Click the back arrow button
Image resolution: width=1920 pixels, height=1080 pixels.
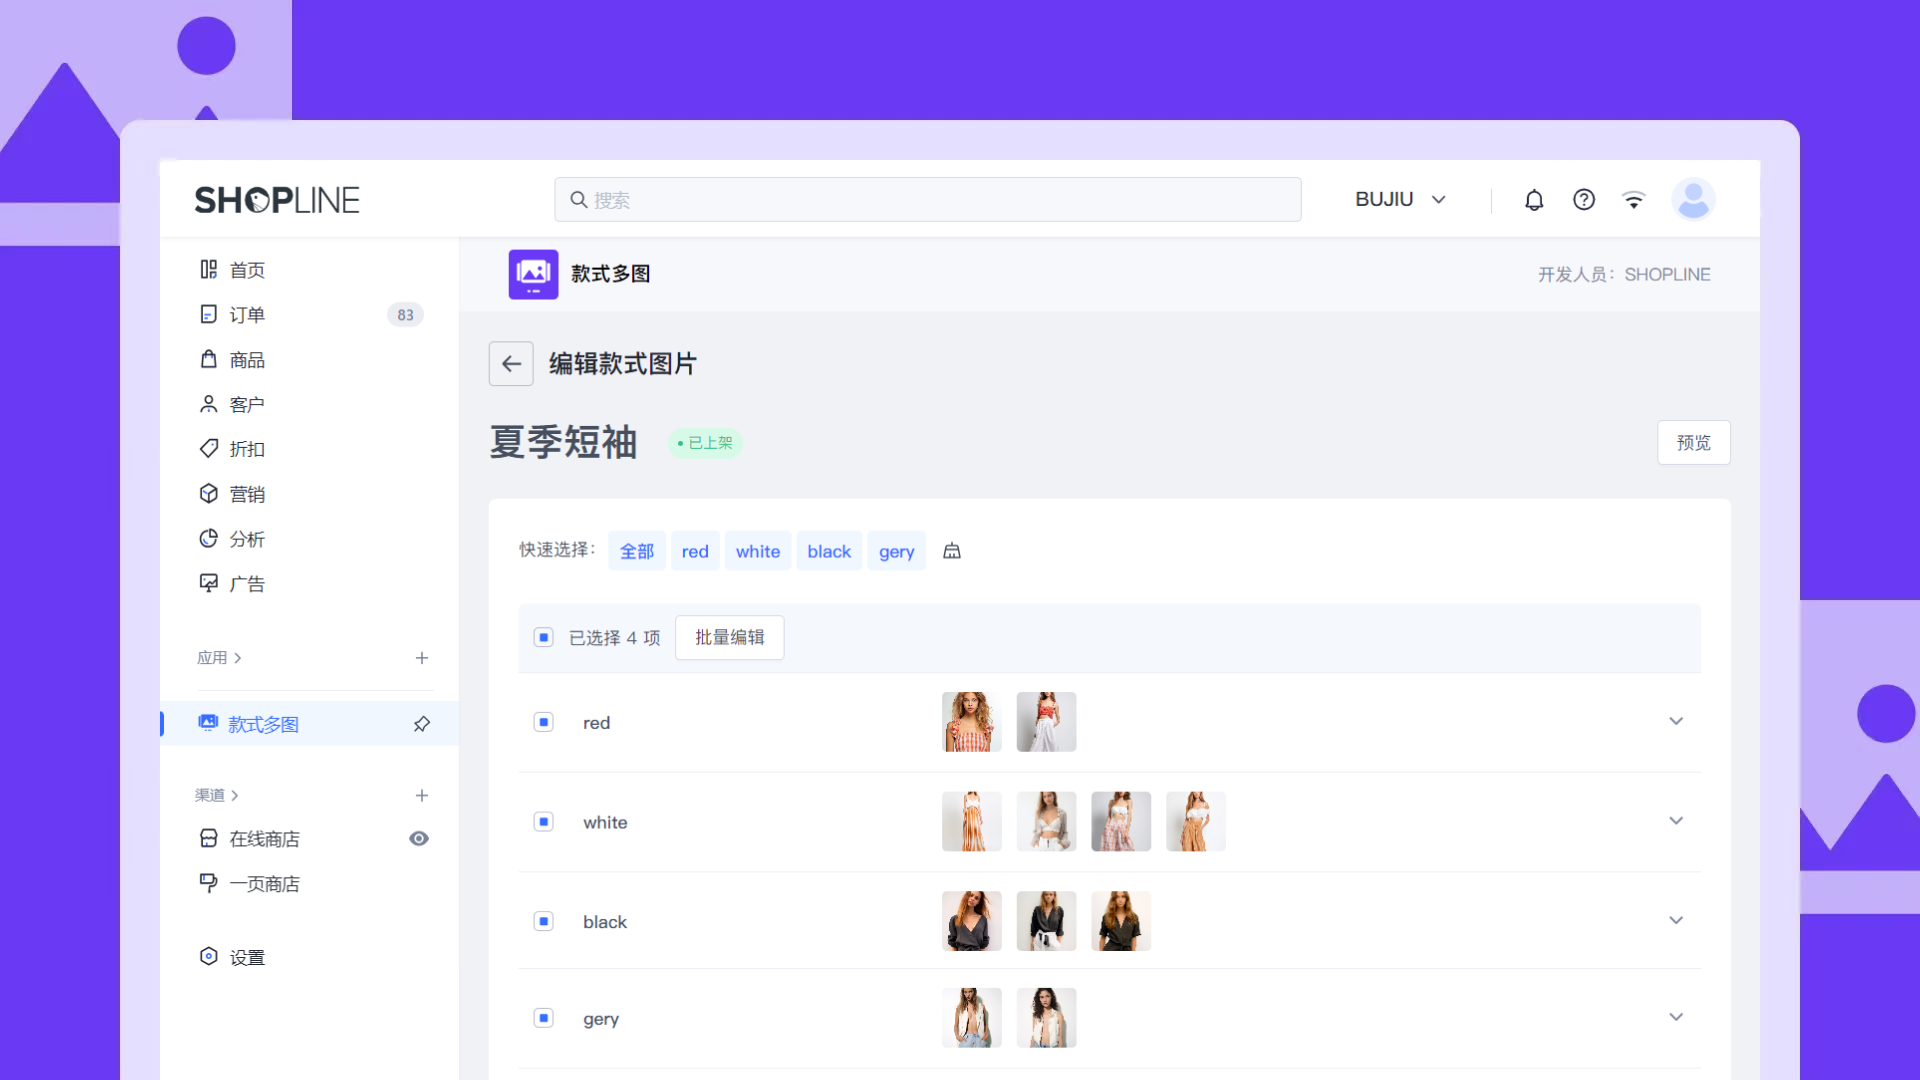(x=511, y=364)
